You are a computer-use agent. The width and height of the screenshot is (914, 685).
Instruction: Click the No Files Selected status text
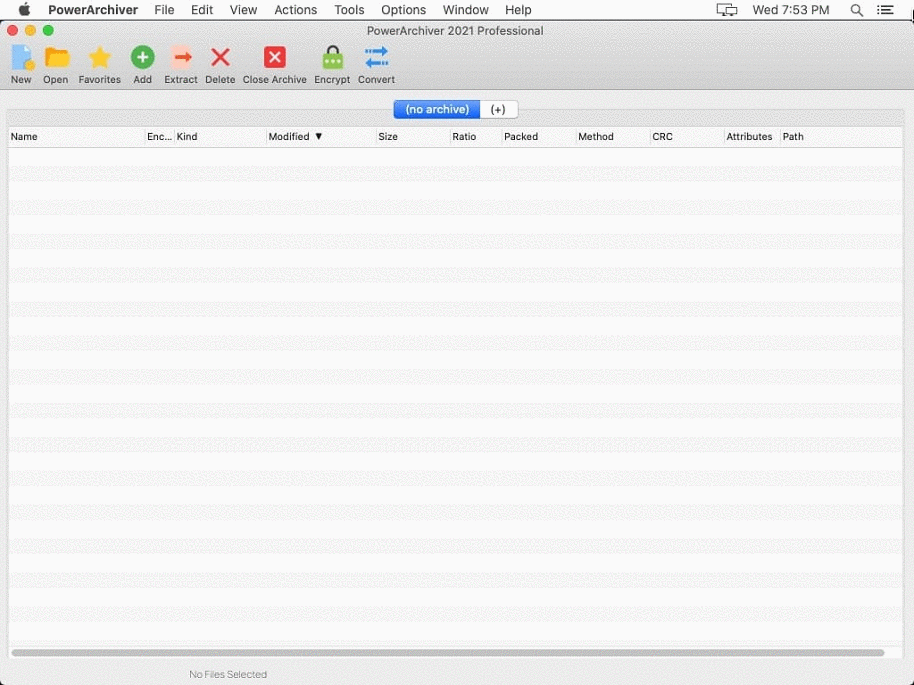(228, 674)
